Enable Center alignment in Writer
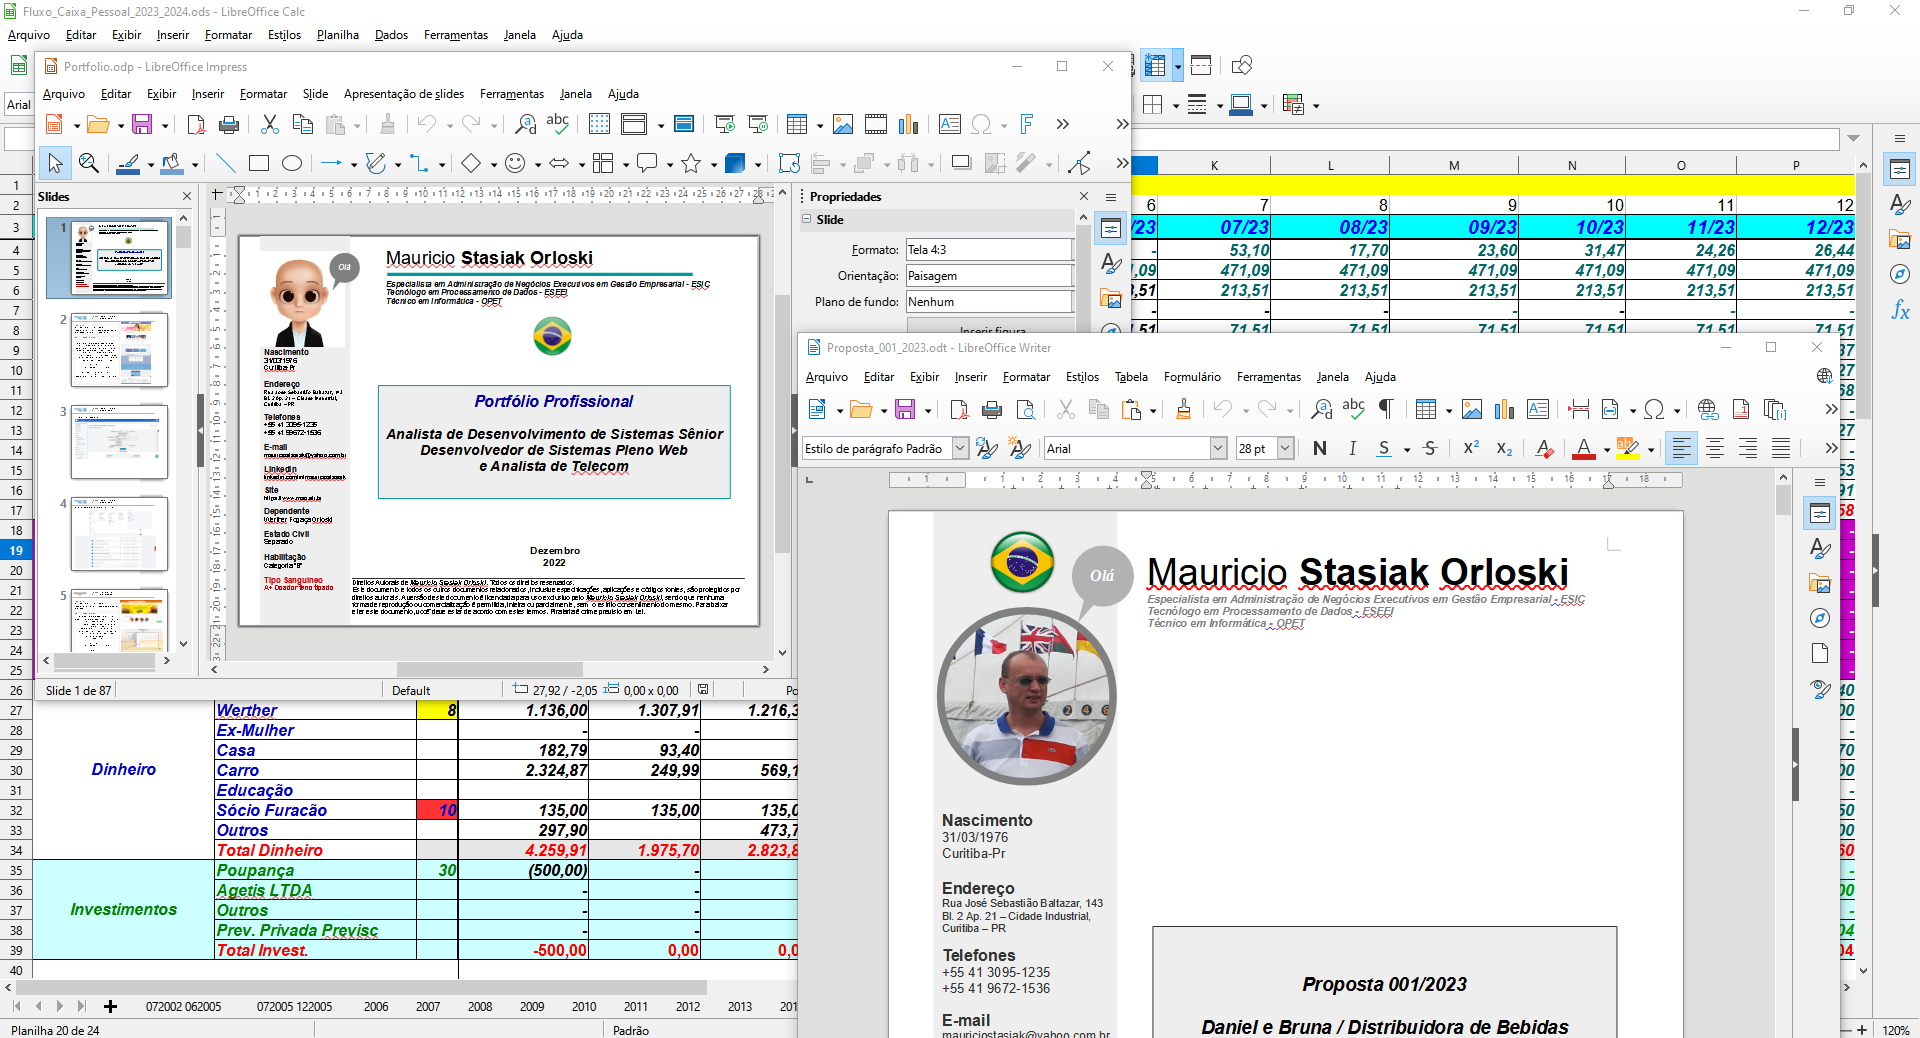 (x=1715, y=449)
